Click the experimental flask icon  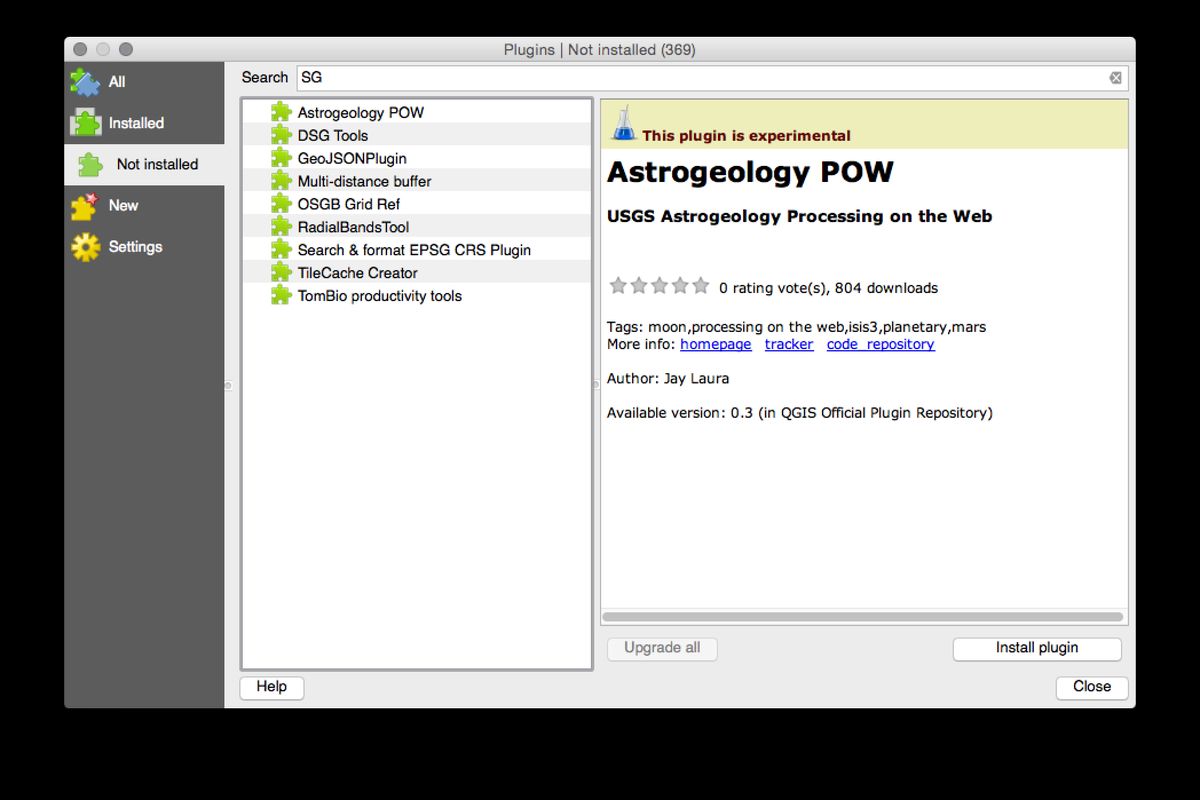[623, 124]
